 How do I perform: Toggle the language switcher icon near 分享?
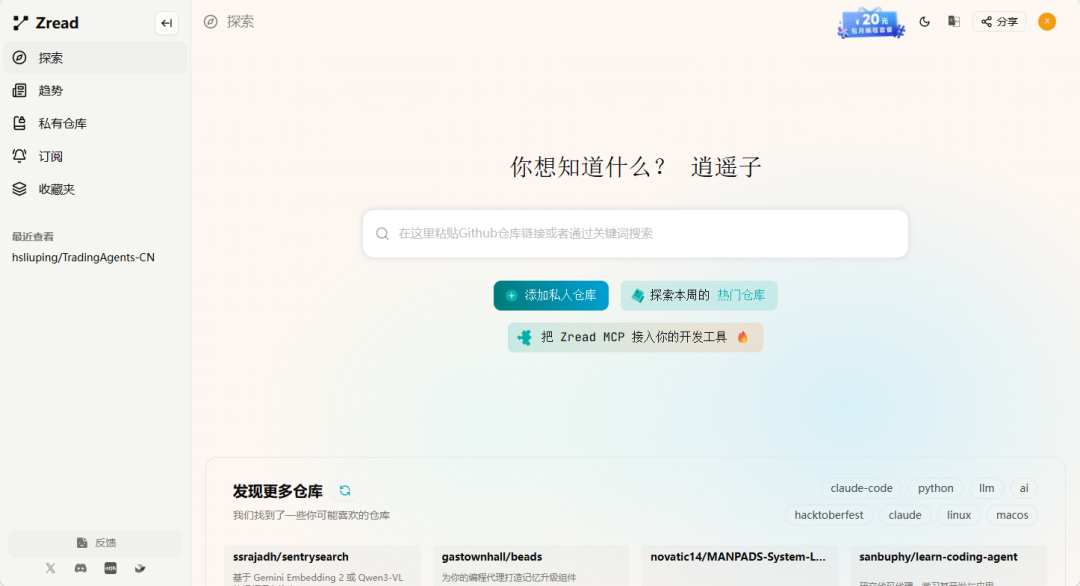(952, 21)
